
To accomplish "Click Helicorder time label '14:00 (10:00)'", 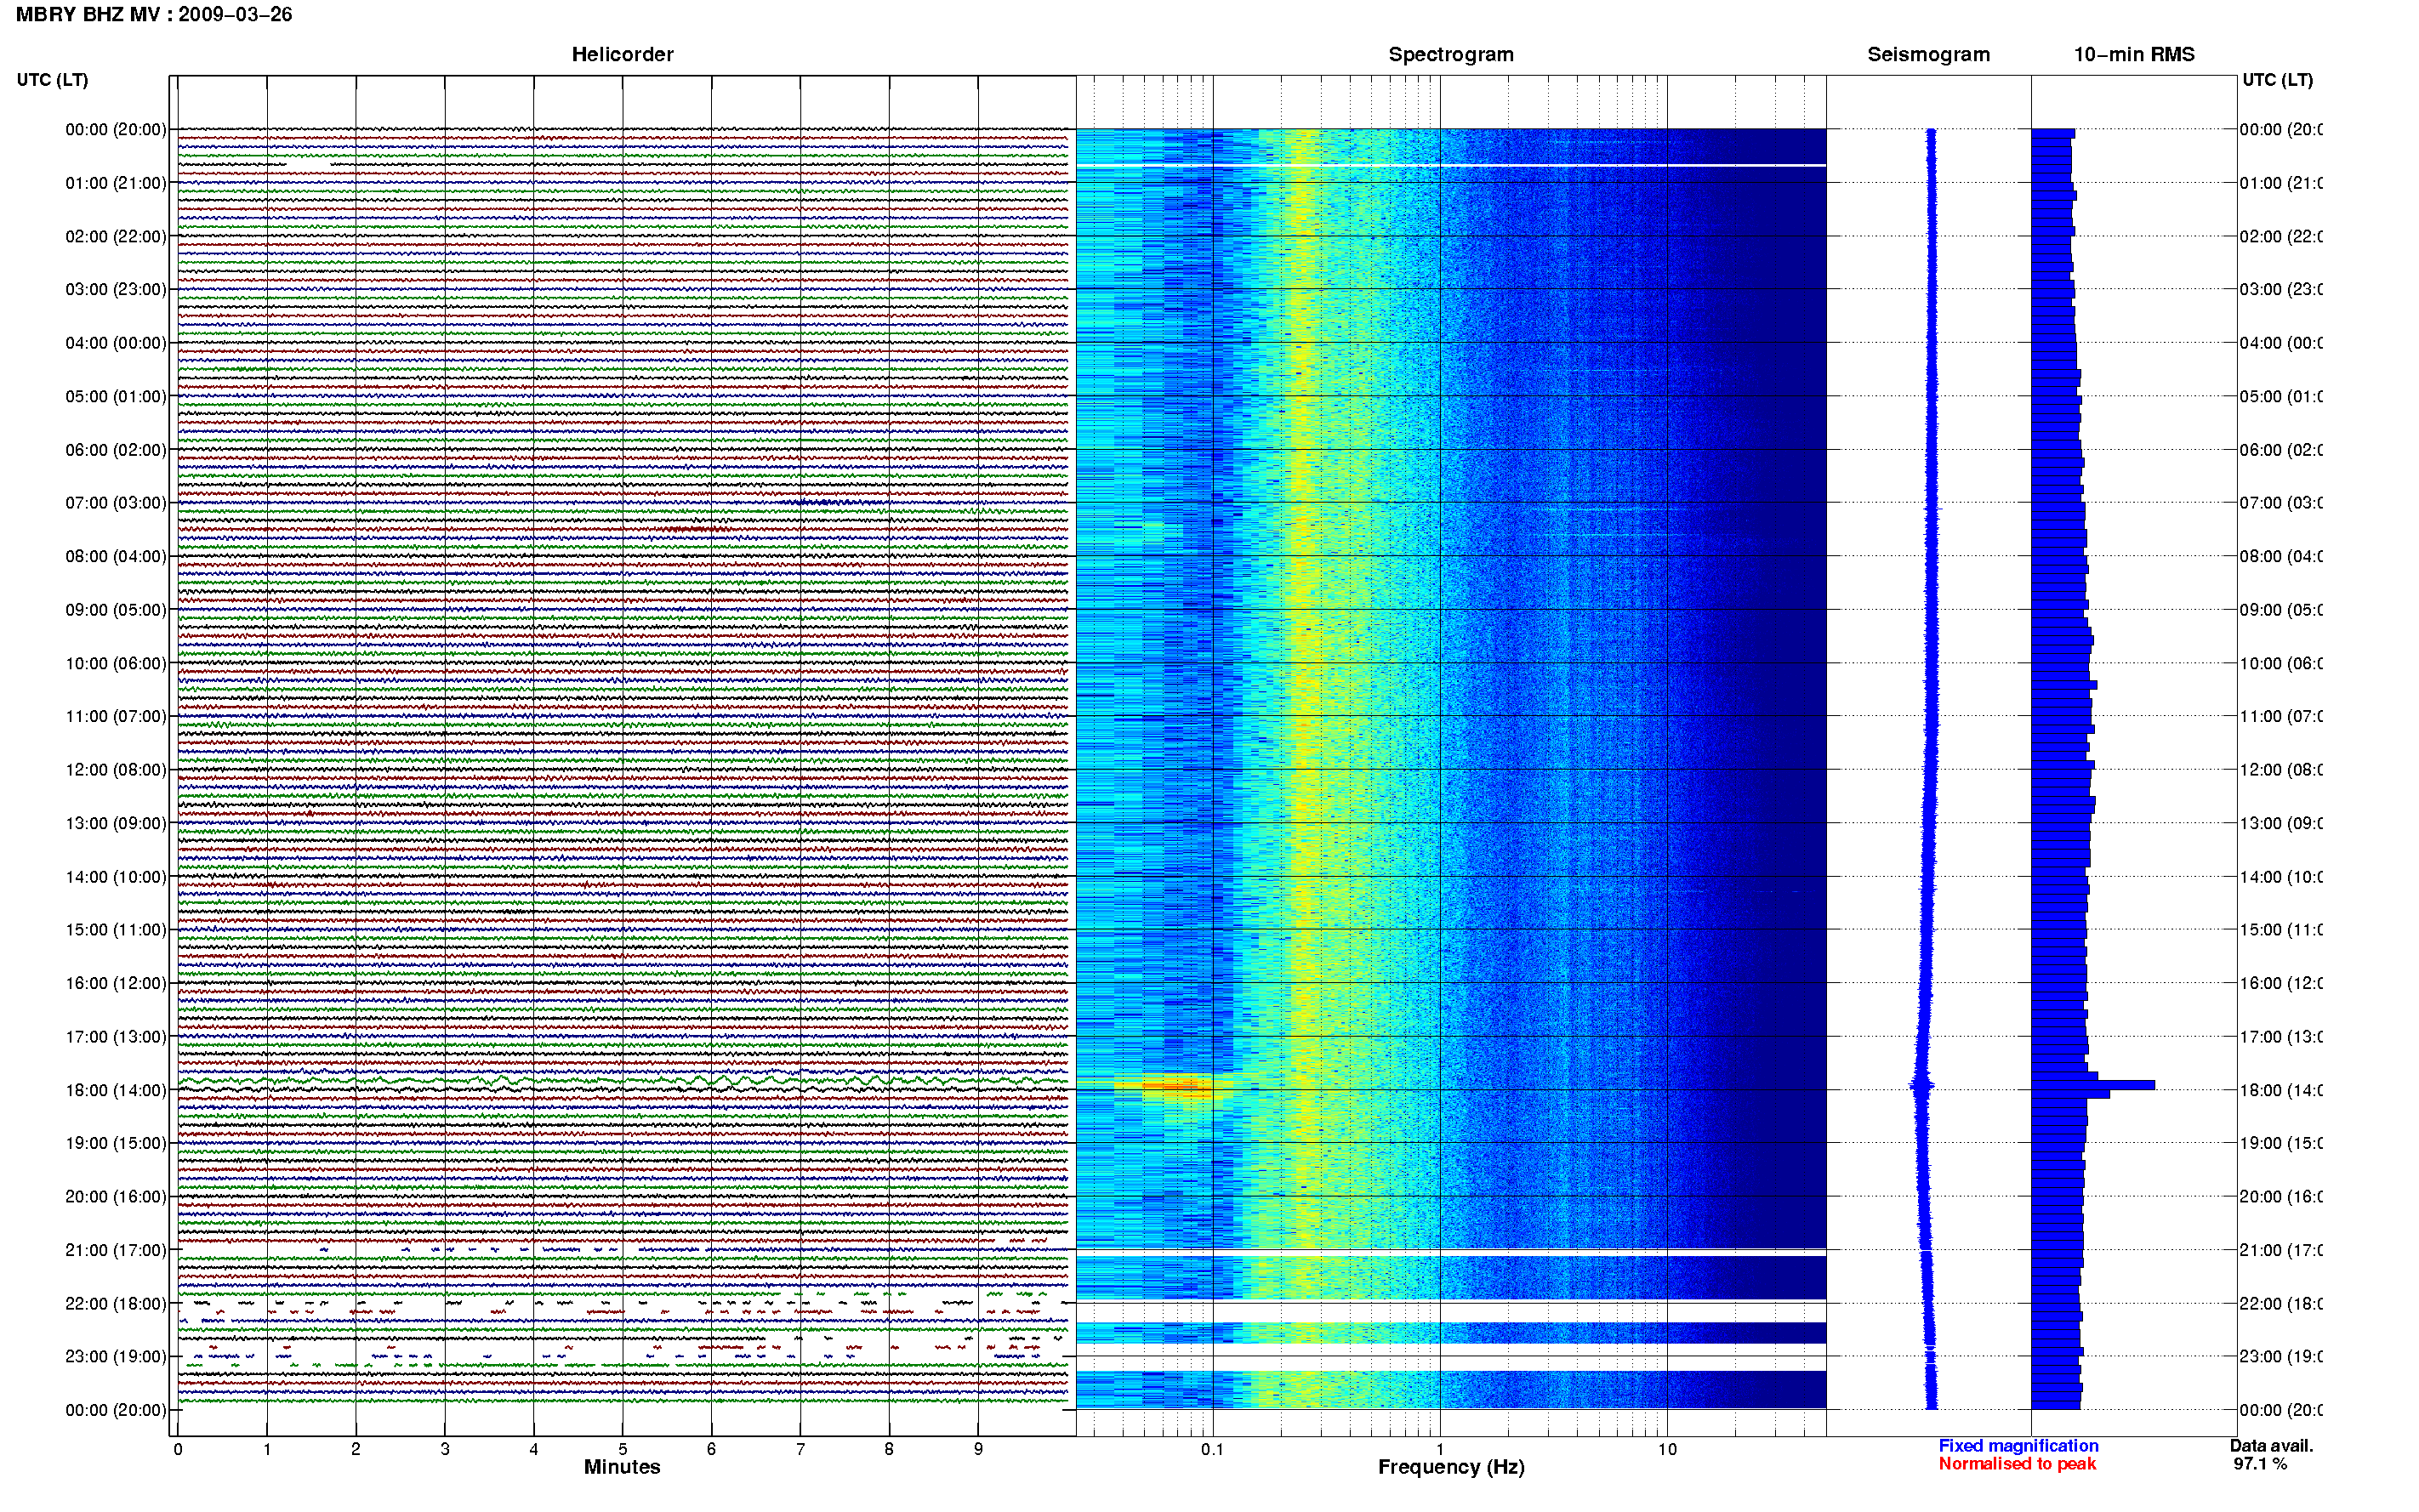I will coord(116,877).
